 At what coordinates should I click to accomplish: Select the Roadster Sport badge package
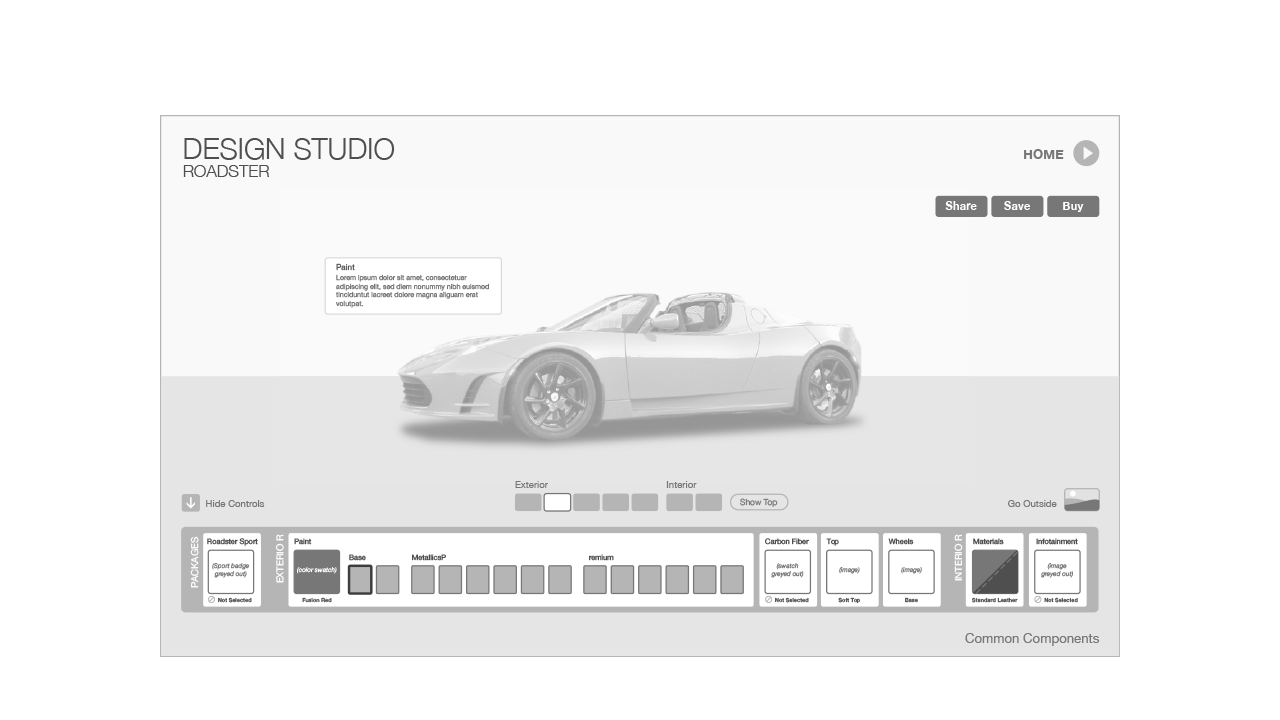point(231,571)
